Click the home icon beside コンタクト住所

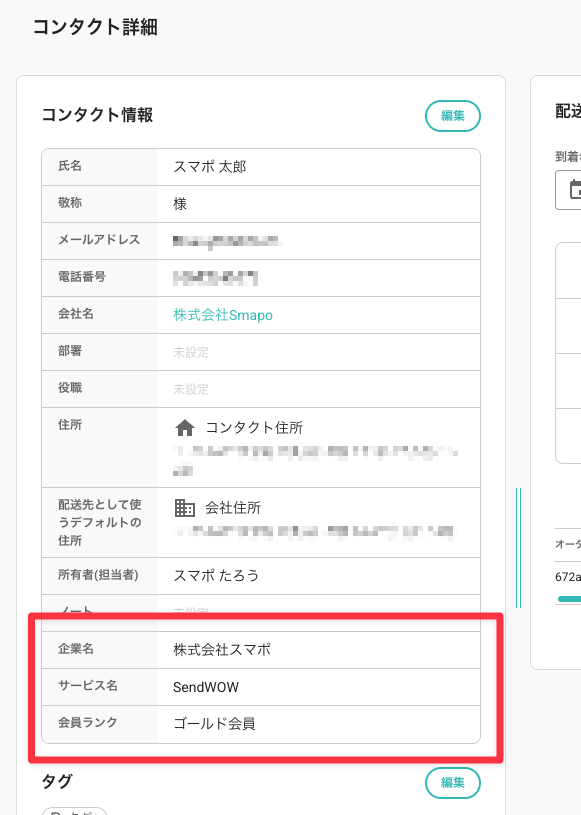click(x=184, y=428)
